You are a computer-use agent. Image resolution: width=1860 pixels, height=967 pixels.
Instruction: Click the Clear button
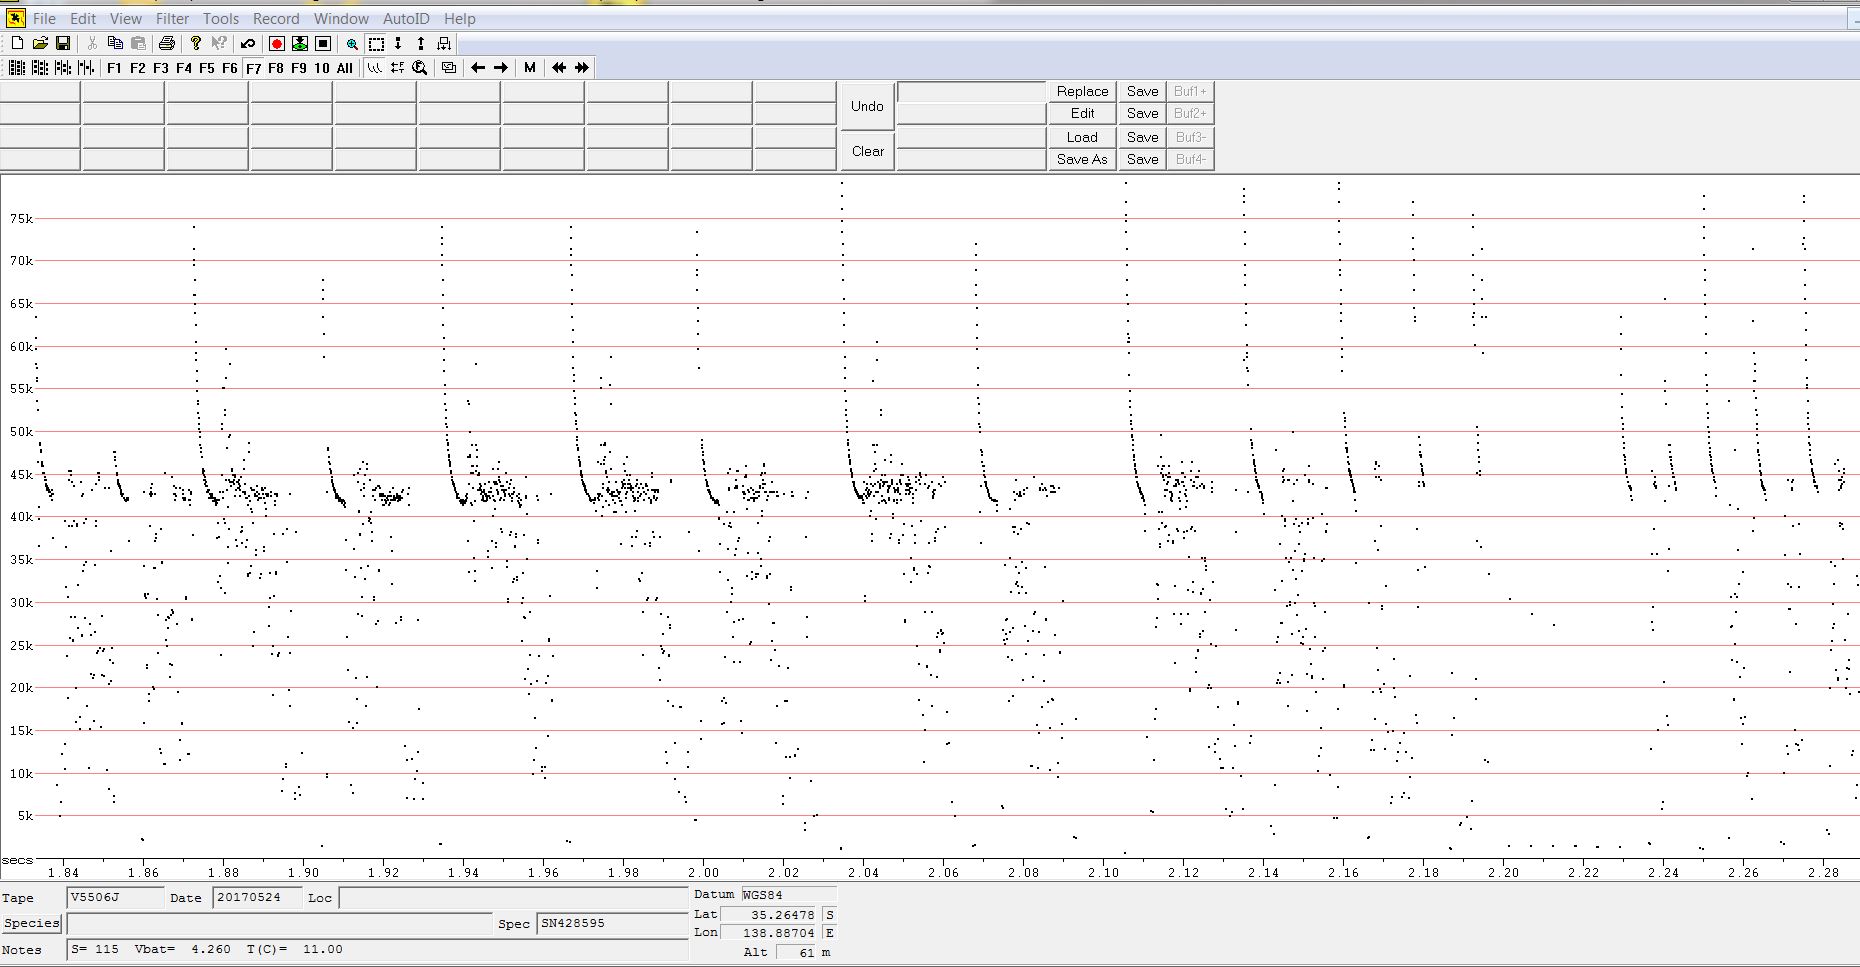pos(867,151)
